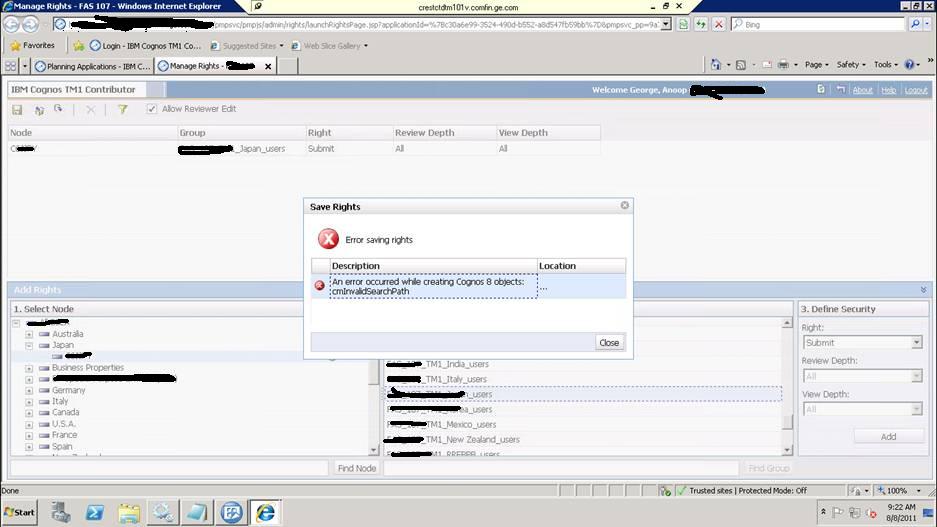Open the Right dropdown showing Submit
The image size is (937, 527).
coord(862,343)
